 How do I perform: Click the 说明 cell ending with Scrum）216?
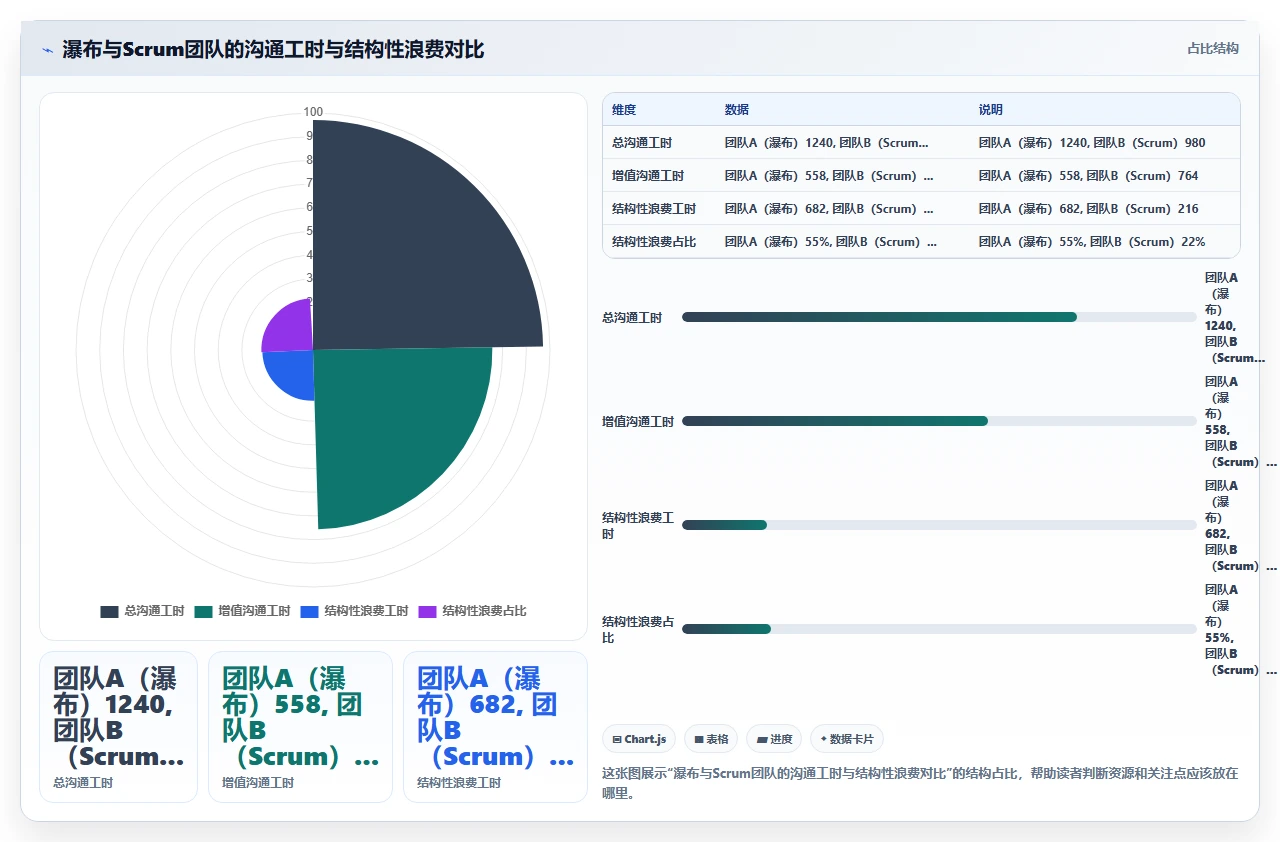pyautogui.click(x=1105, y=209)
